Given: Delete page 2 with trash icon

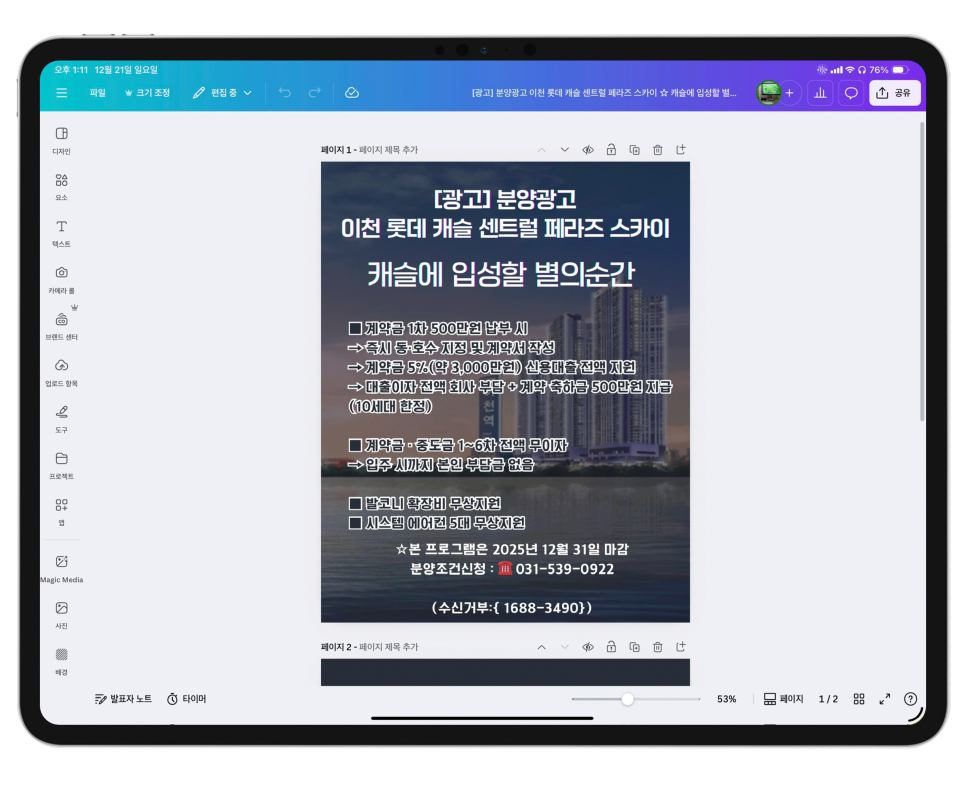Looking at the screenshot, I should 658,647.
